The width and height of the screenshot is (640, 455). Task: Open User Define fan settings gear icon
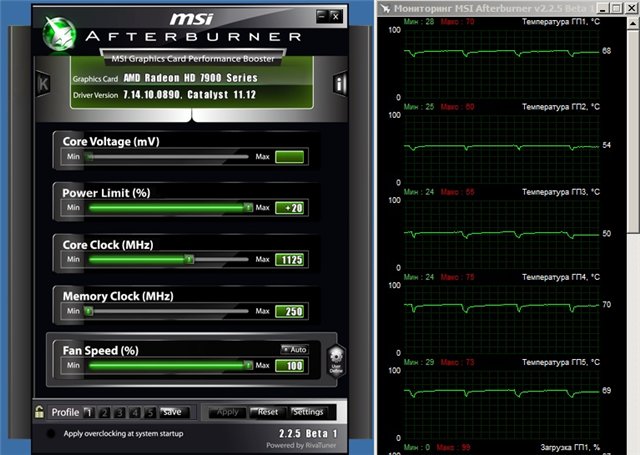coord(336,360)
